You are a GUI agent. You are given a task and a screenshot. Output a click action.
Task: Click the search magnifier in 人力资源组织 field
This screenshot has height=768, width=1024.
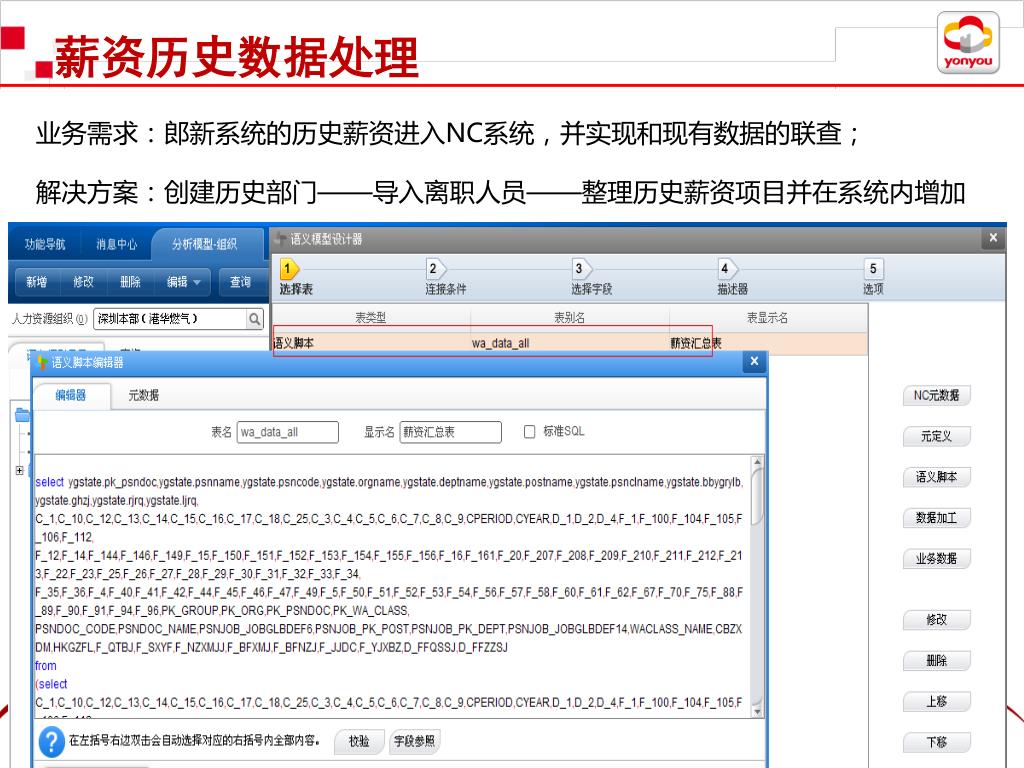click(x=255, y=319)
